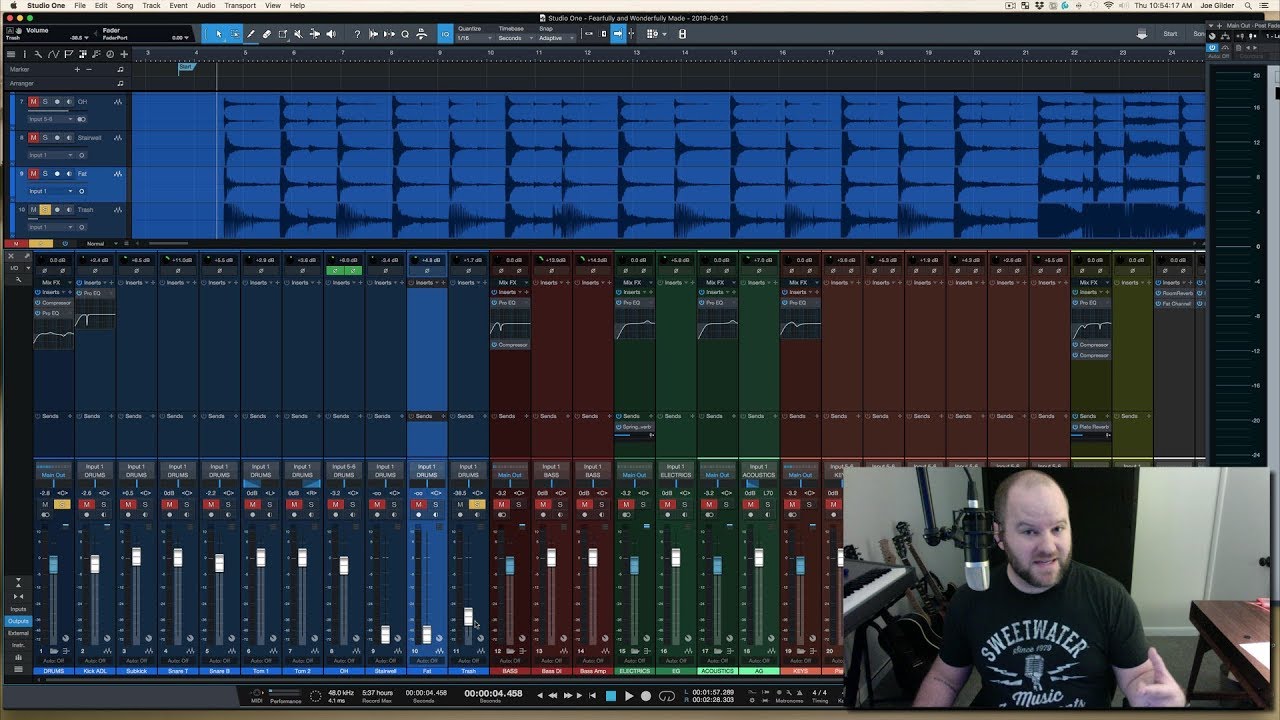Toggle the IQ quantize button
This screenshot has height=720, width=1280.
[x=446, y=34]
